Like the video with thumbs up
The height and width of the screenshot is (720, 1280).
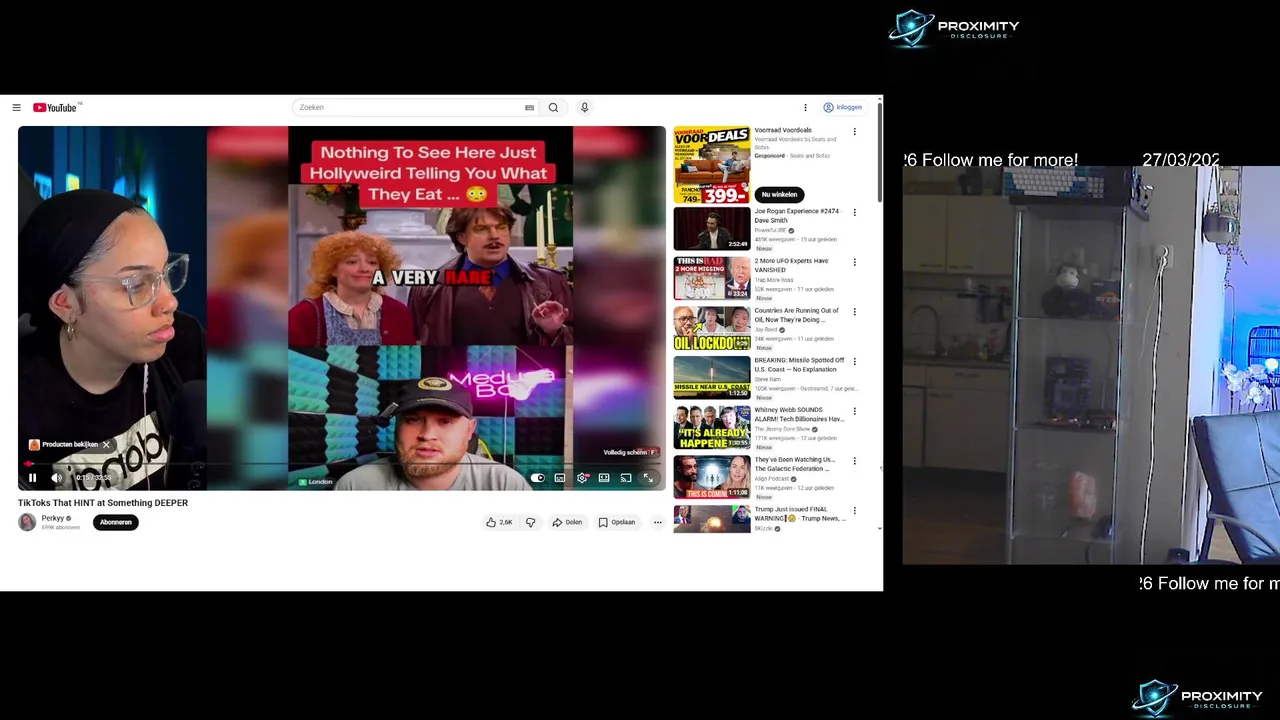[499, 522]
